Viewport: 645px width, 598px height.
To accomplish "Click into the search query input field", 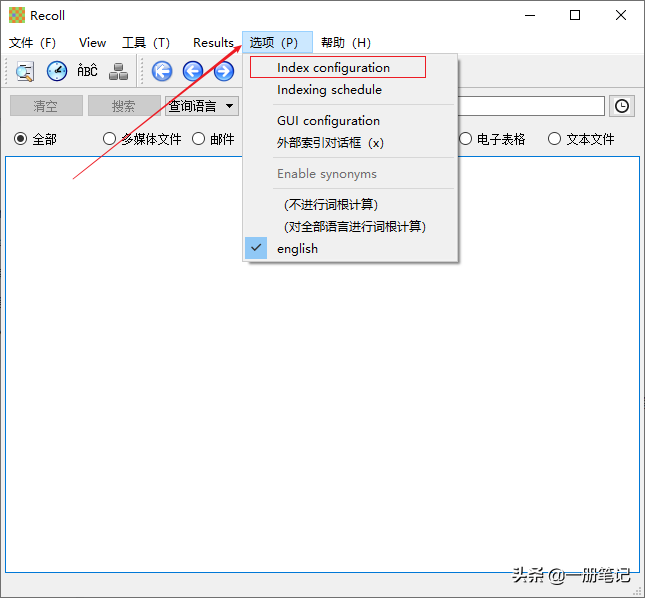I will pyautogui.click(x=531, y=106).
